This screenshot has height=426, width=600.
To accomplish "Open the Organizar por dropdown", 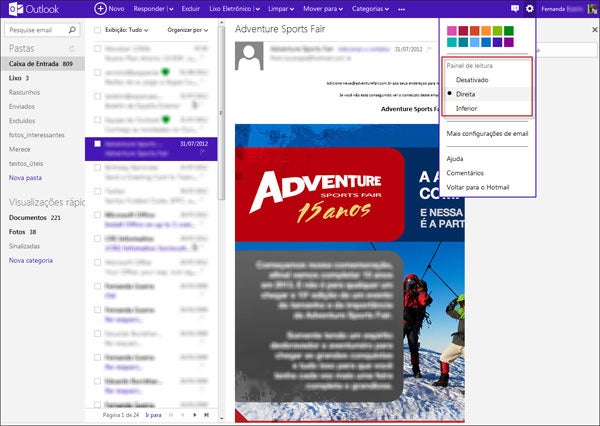I will pos(190,30).
